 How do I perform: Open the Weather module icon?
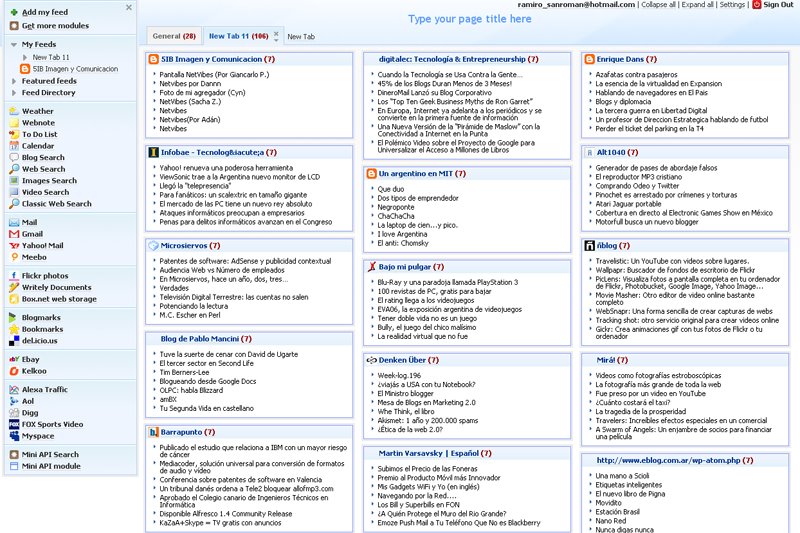pos(14,111)
